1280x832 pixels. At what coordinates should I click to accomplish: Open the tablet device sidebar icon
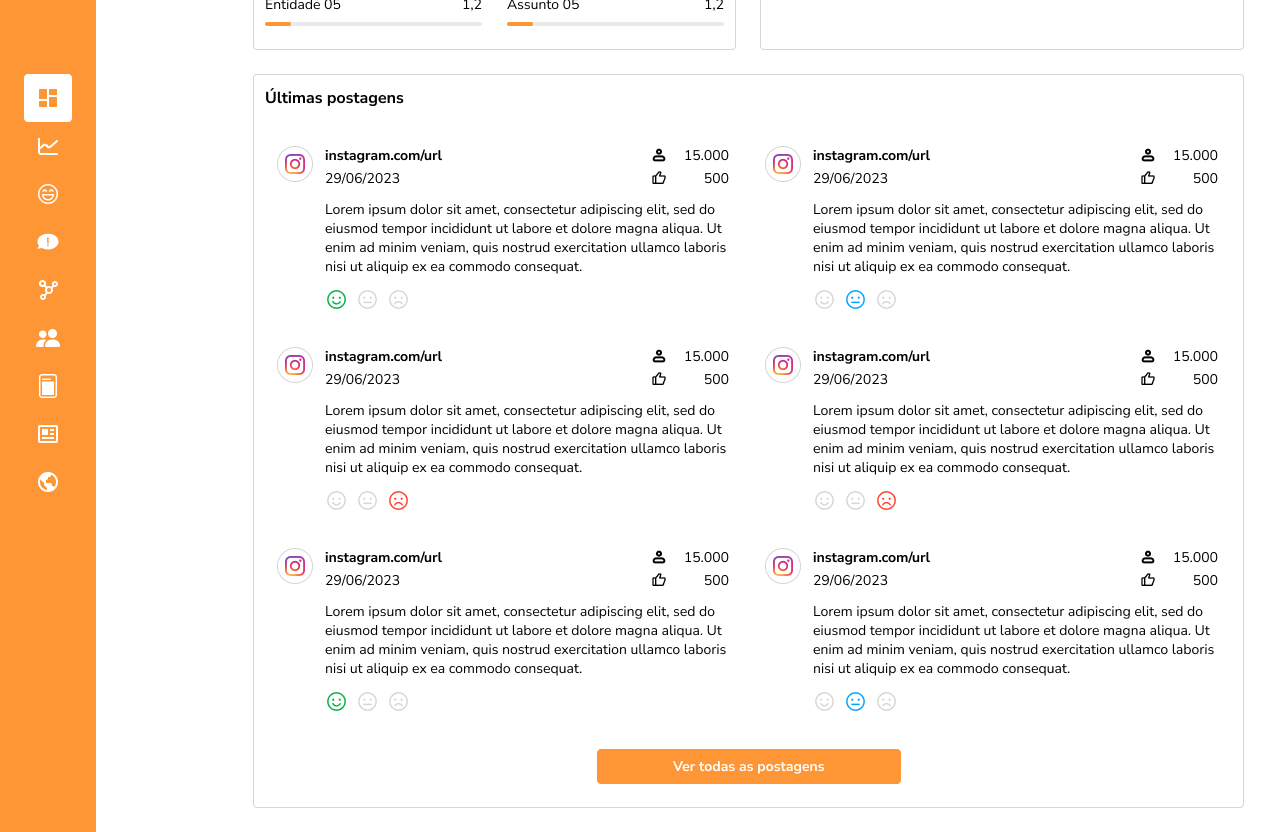(48, 386)
